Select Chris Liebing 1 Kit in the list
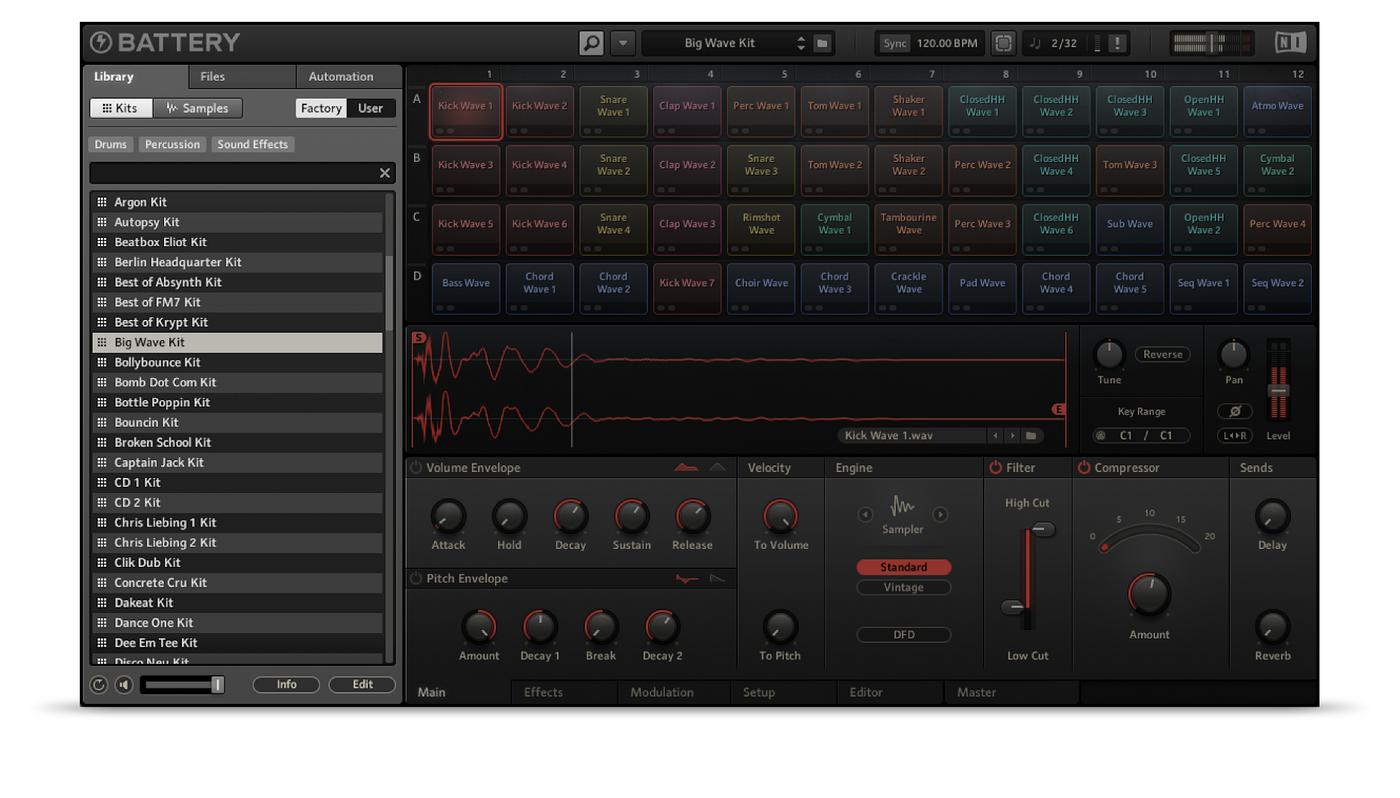Viewport: 1400px width, 798px height. [x=237, y=522]
